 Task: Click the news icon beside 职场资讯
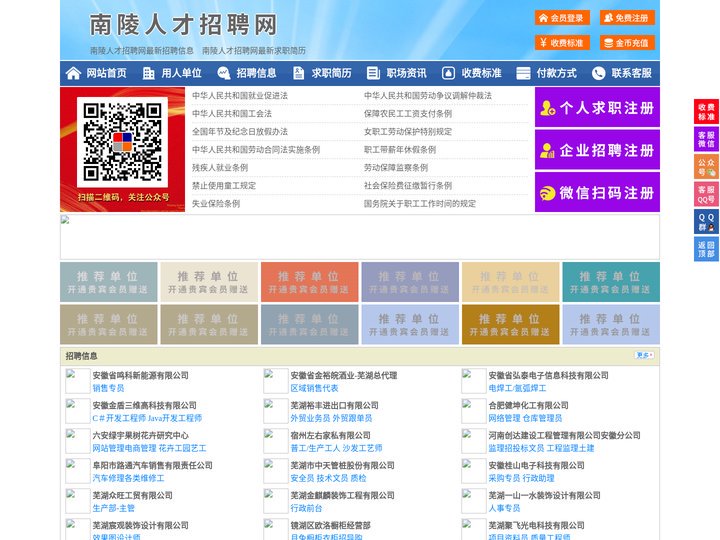click(x=373, y=73)
